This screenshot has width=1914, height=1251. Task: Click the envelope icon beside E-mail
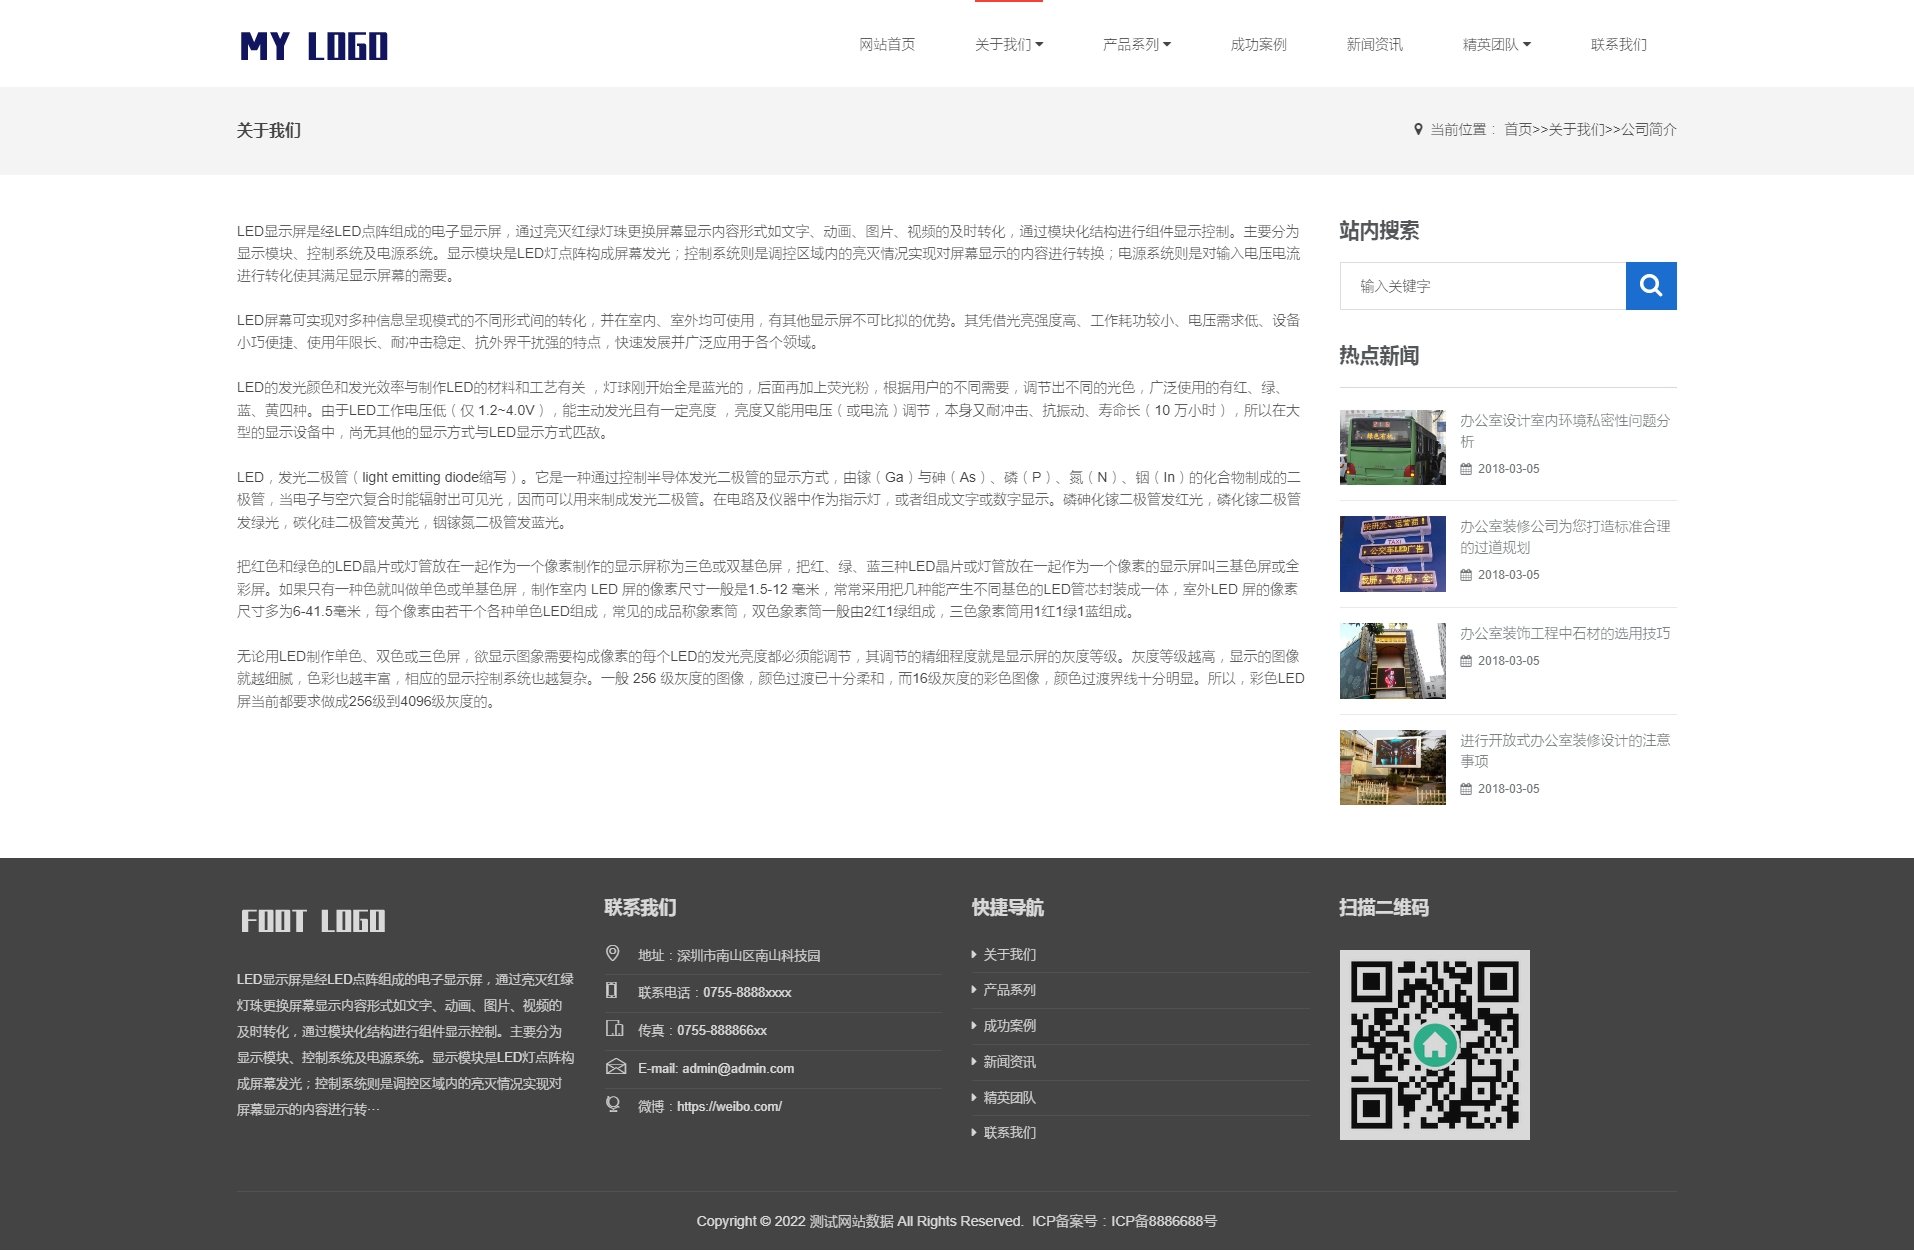[615, 1067]
